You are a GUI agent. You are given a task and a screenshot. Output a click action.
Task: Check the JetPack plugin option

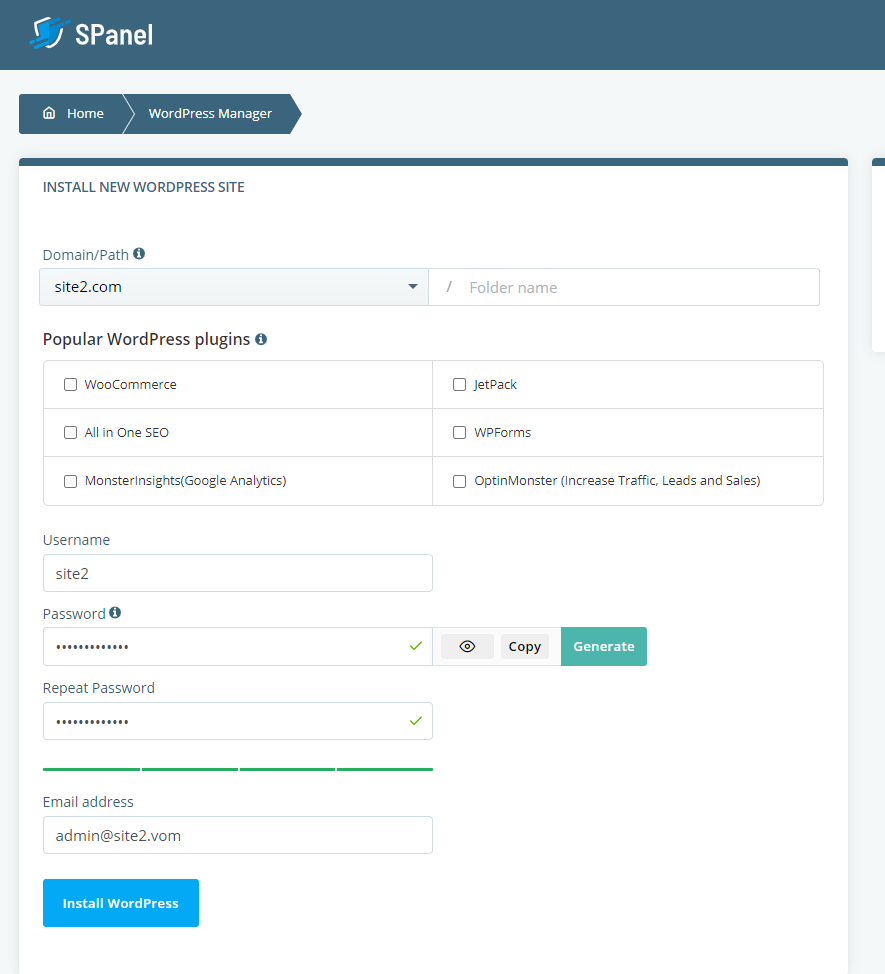[459, 384]
